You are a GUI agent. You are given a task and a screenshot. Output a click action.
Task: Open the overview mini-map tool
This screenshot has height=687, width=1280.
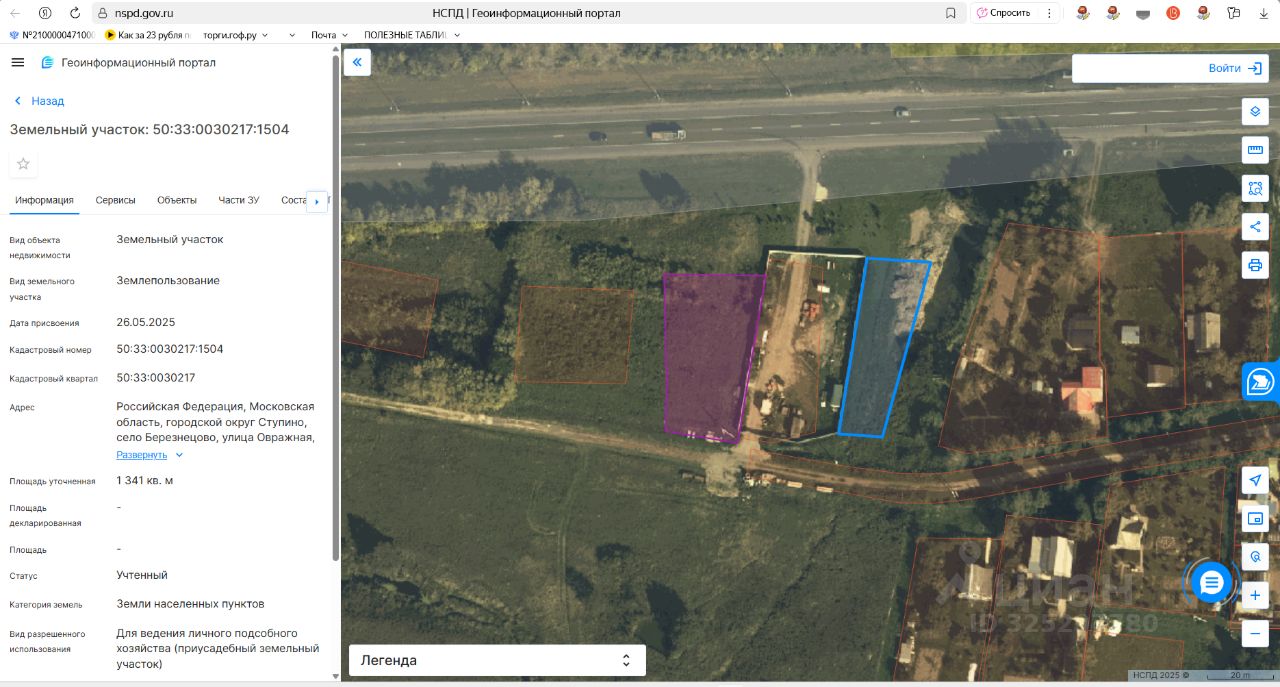1255,518
